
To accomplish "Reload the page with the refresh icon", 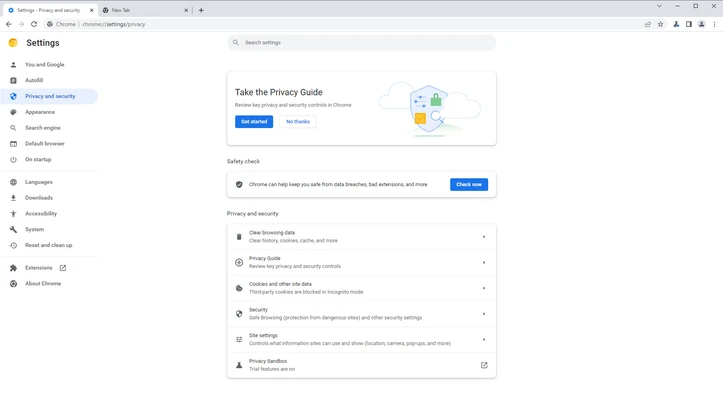I will tap(34, 24).
